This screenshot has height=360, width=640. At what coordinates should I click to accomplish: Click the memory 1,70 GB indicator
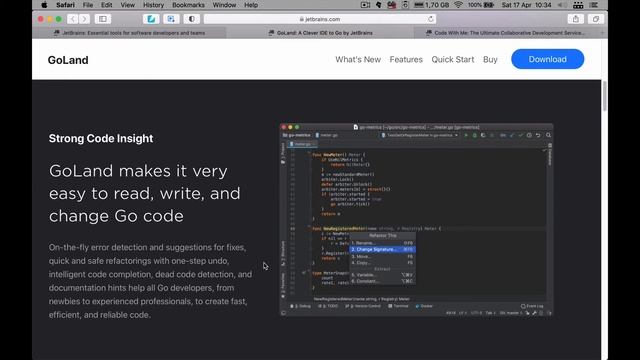coord(431,5)
